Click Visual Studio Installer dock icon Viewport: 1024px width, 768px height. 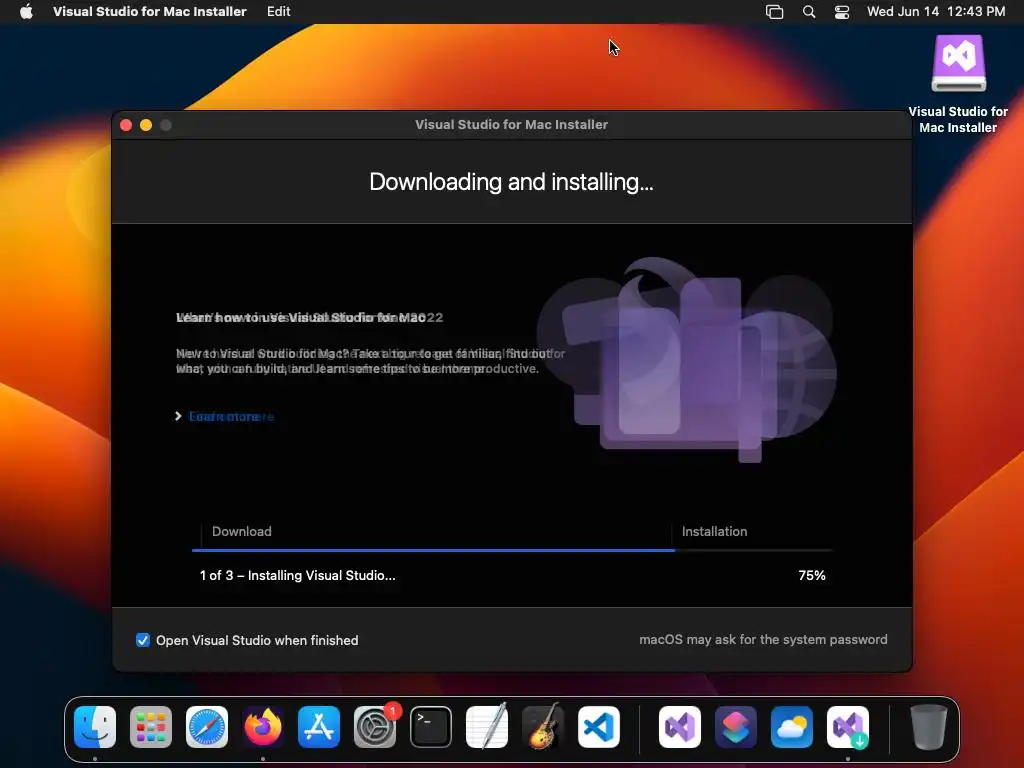[x=848, y=727]
